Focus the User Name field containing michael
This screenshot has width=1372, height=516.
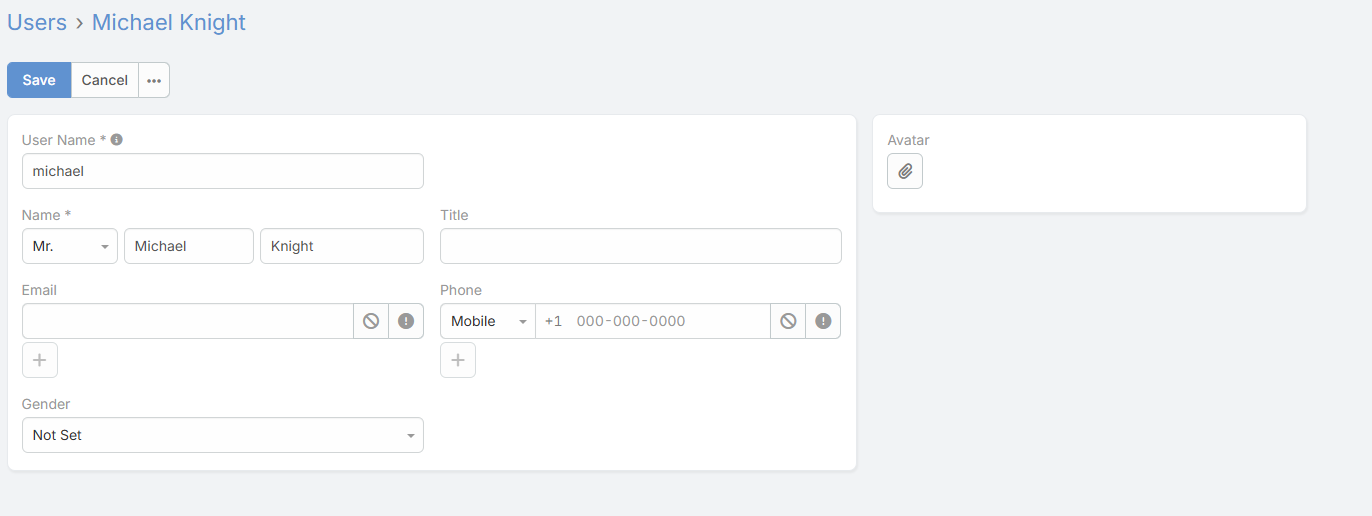[222, 171]
